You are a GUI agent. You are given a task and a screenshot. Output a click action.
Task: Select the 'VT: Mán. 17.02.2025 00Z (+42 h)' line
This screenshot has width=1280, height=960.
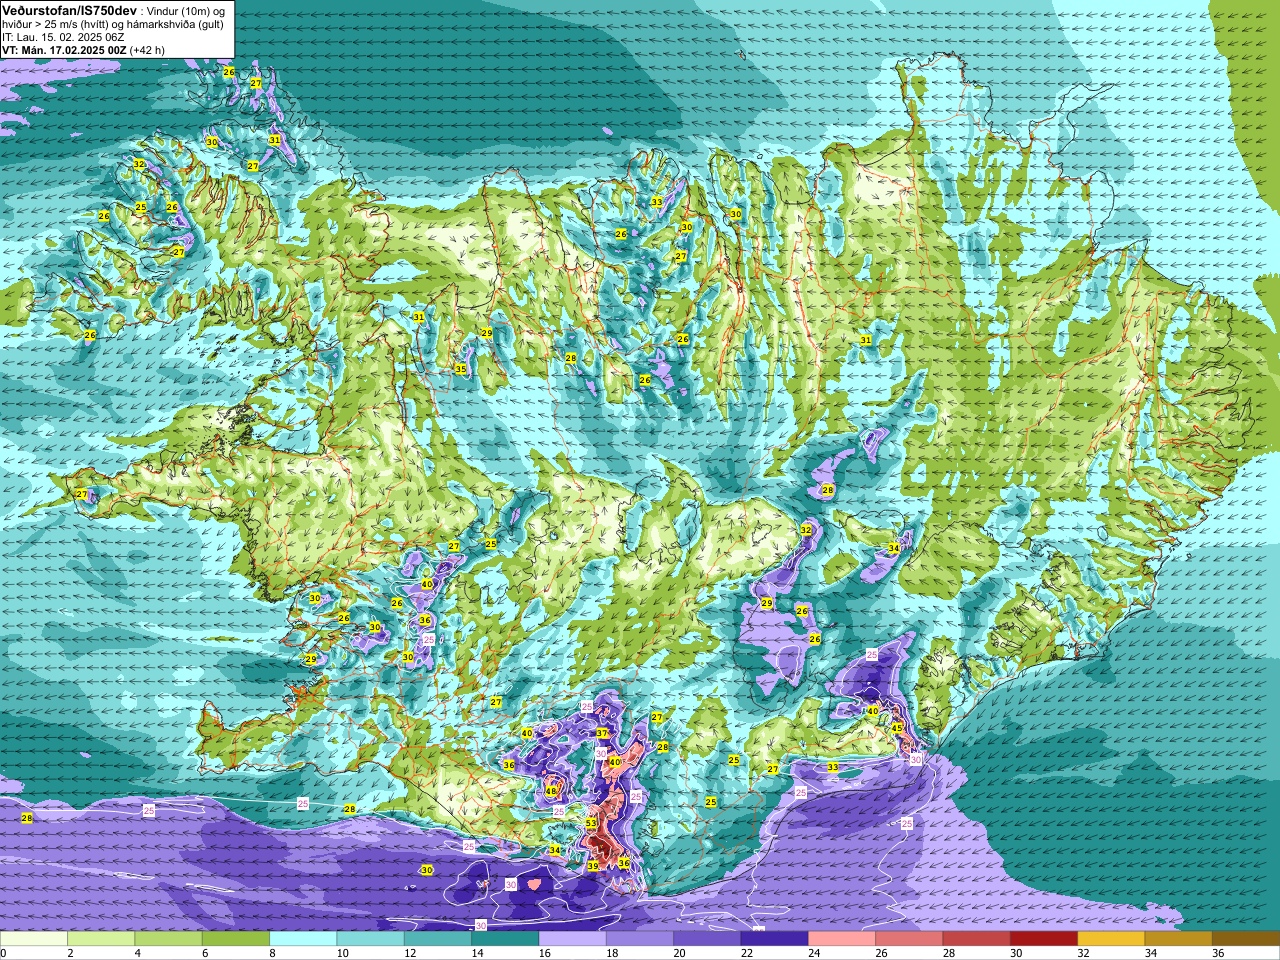click(x=84, y=50)
